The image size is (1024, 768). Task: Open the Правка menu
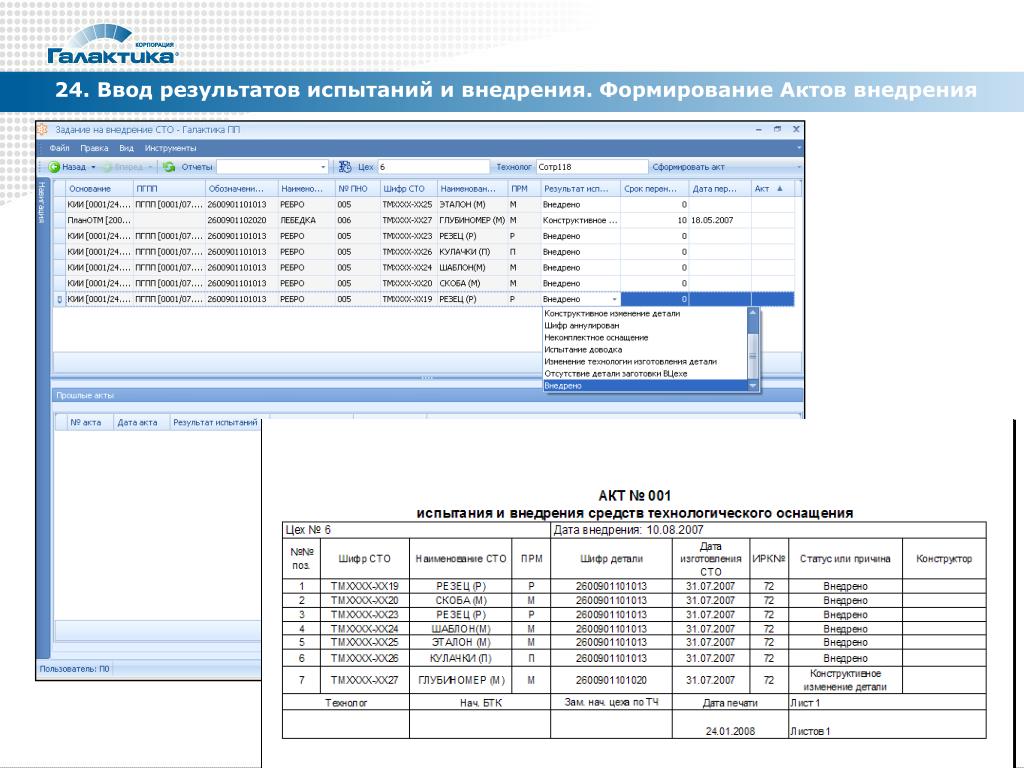click(x=94, y=148)
